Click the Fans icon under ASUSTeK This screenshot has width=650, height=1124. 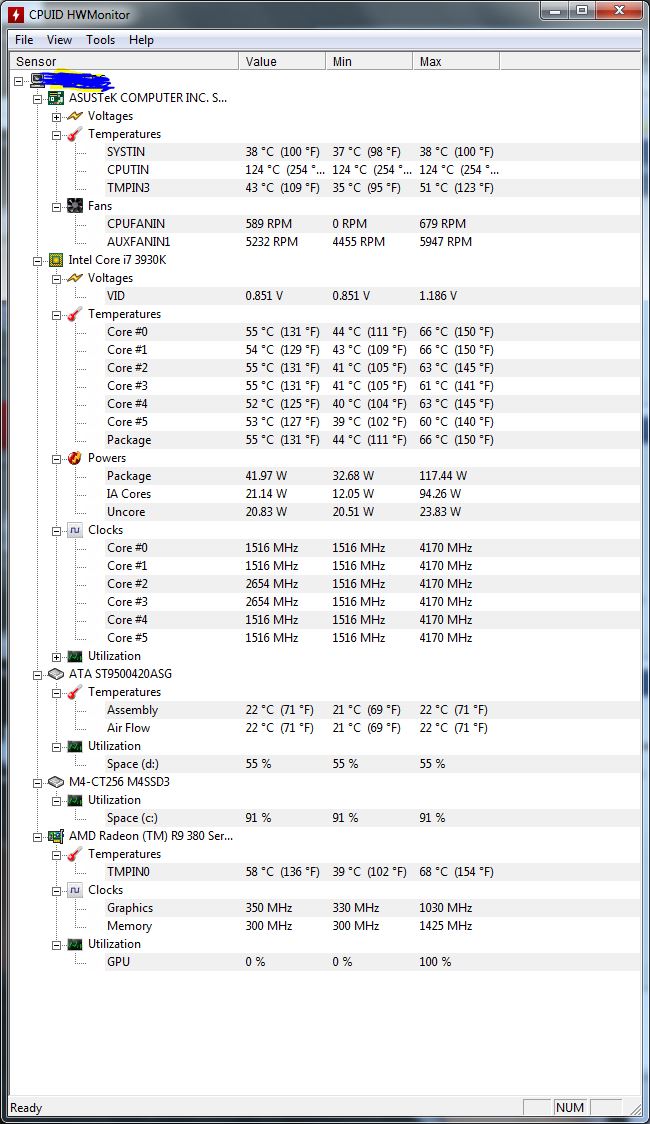pyautogui.click(x=75, y=206)
